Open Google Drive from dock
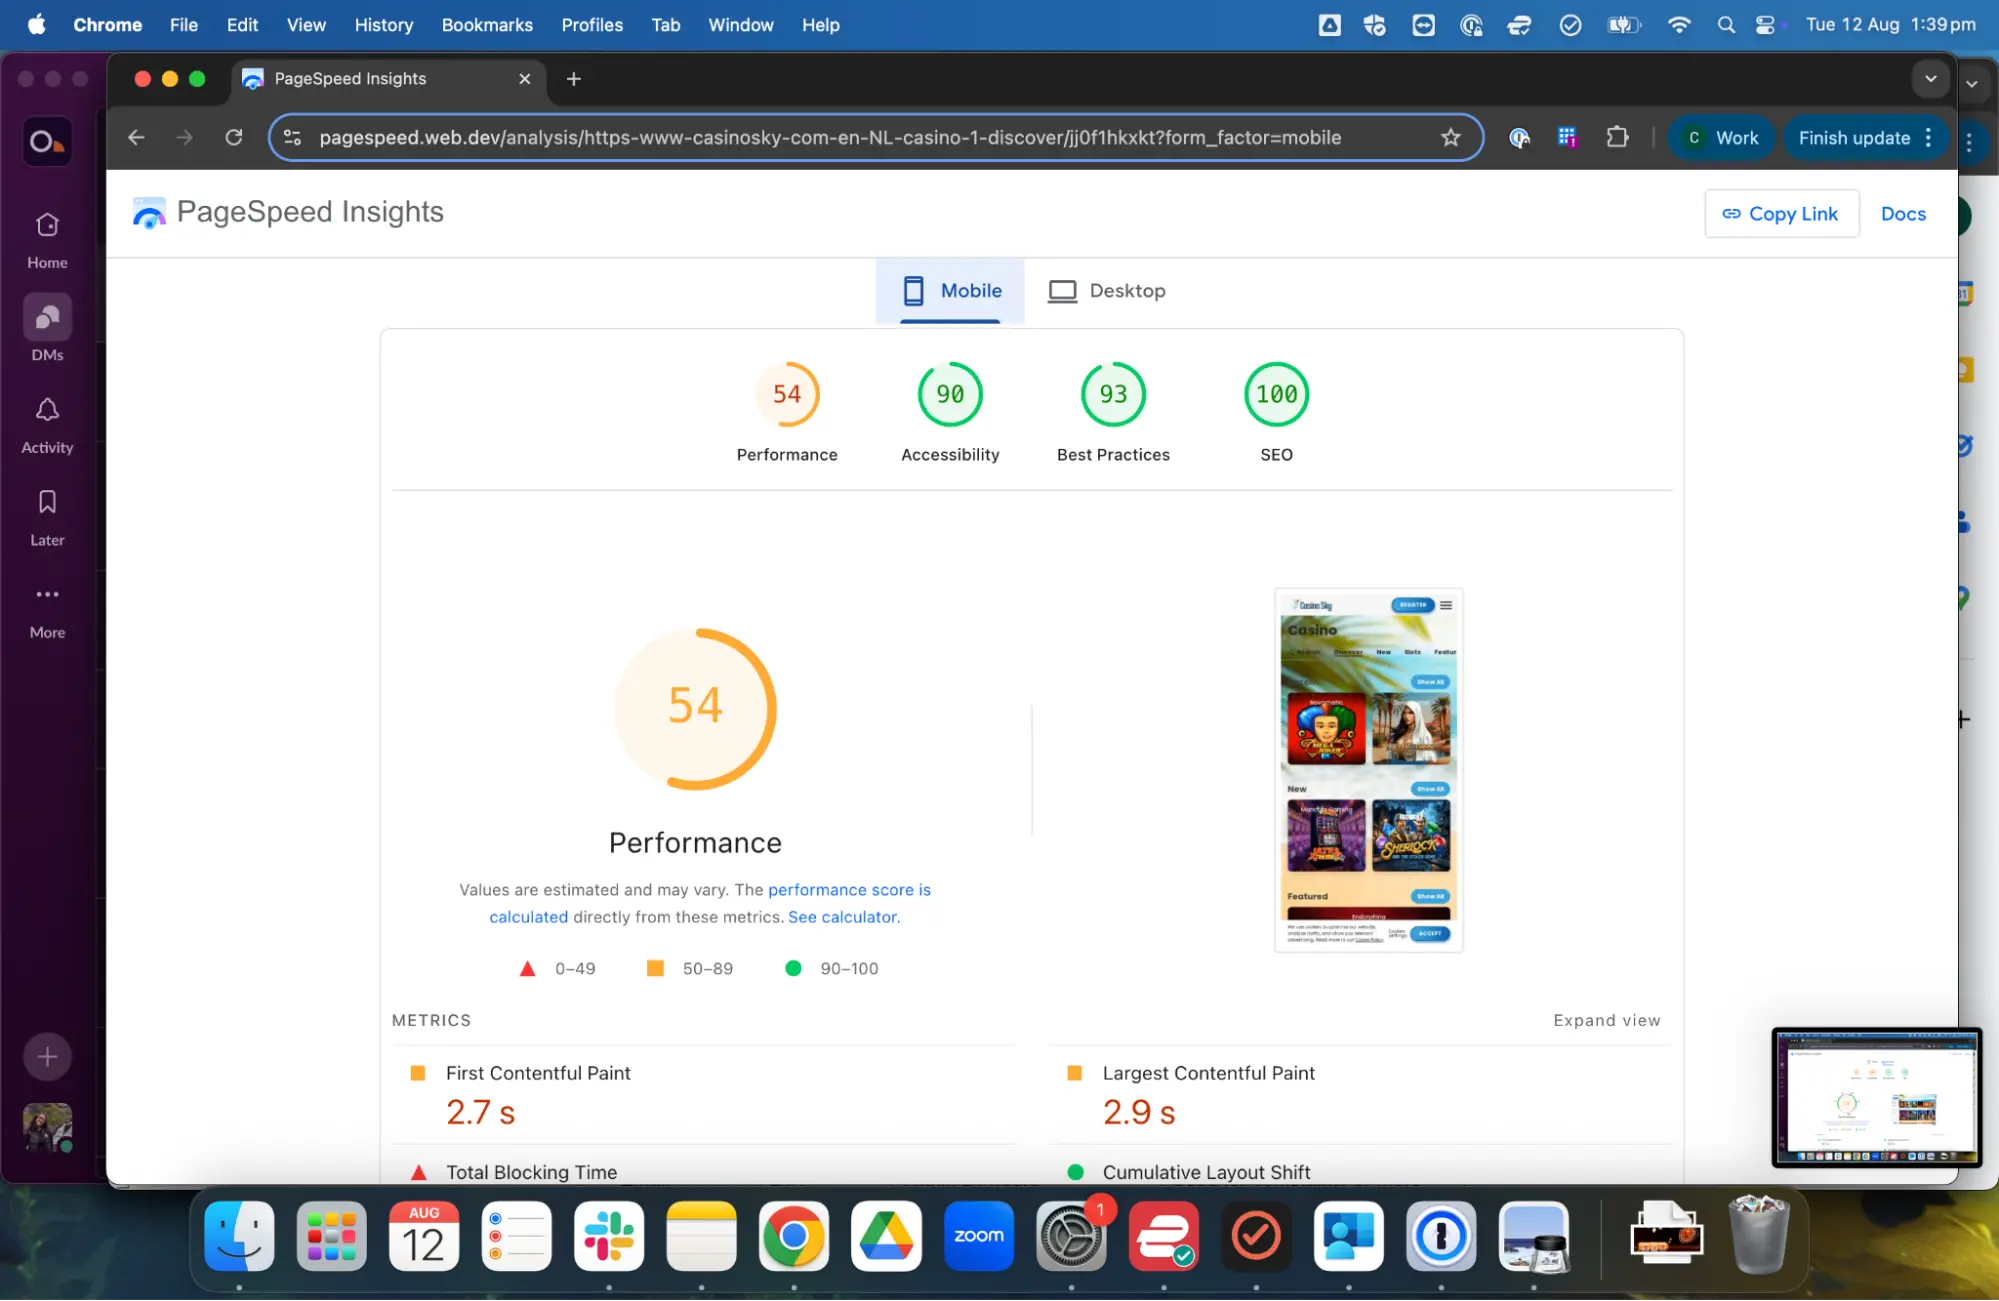 click(x=886, y=1237)
